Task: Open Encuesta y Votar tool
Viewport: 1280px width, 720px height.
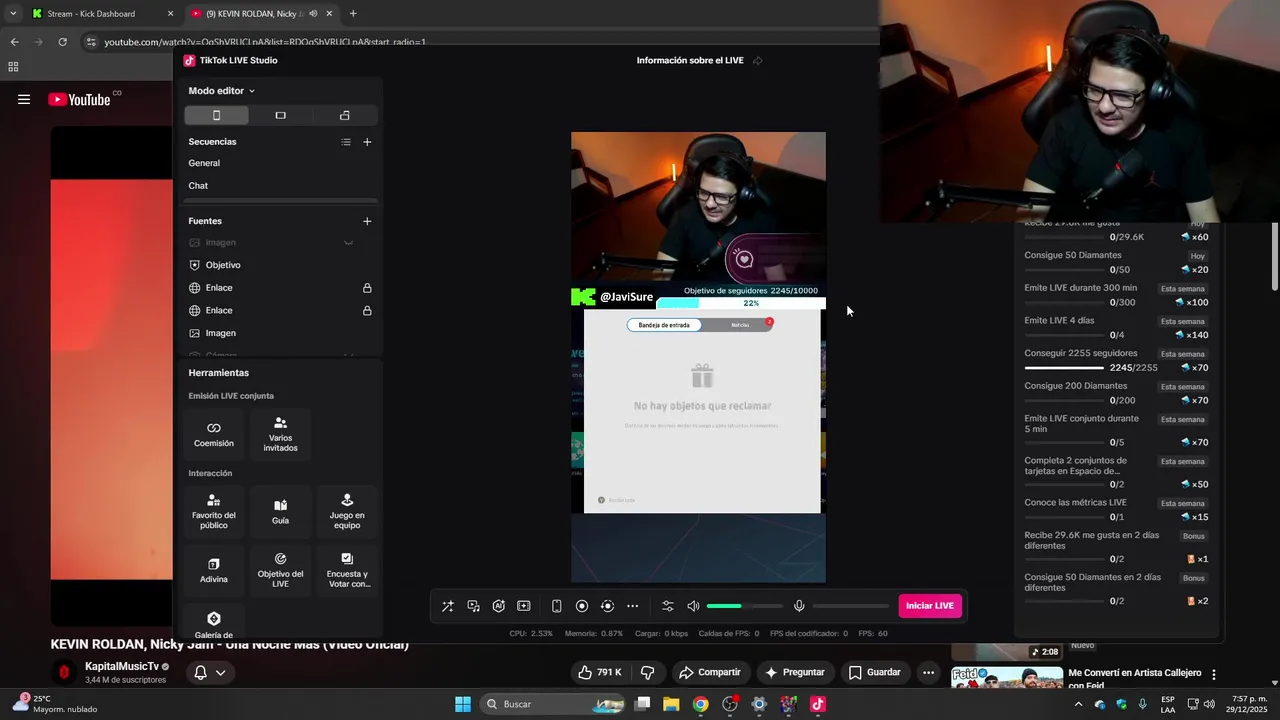Action: click(347, 570)
